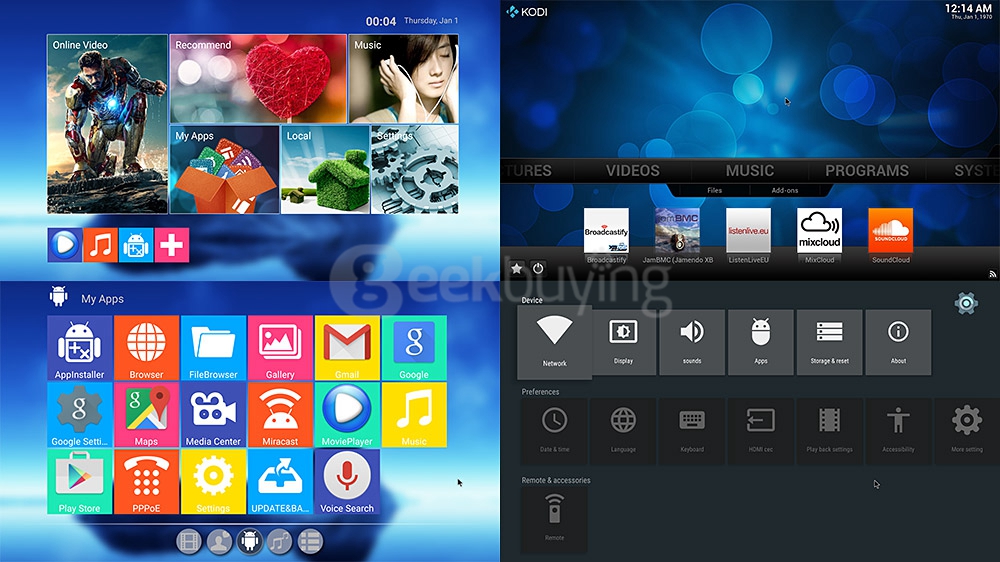The height and width of the screenshot is (562, 1000).
Task: Open UPDATE&BACKUP app
Action: pos(281,482)
